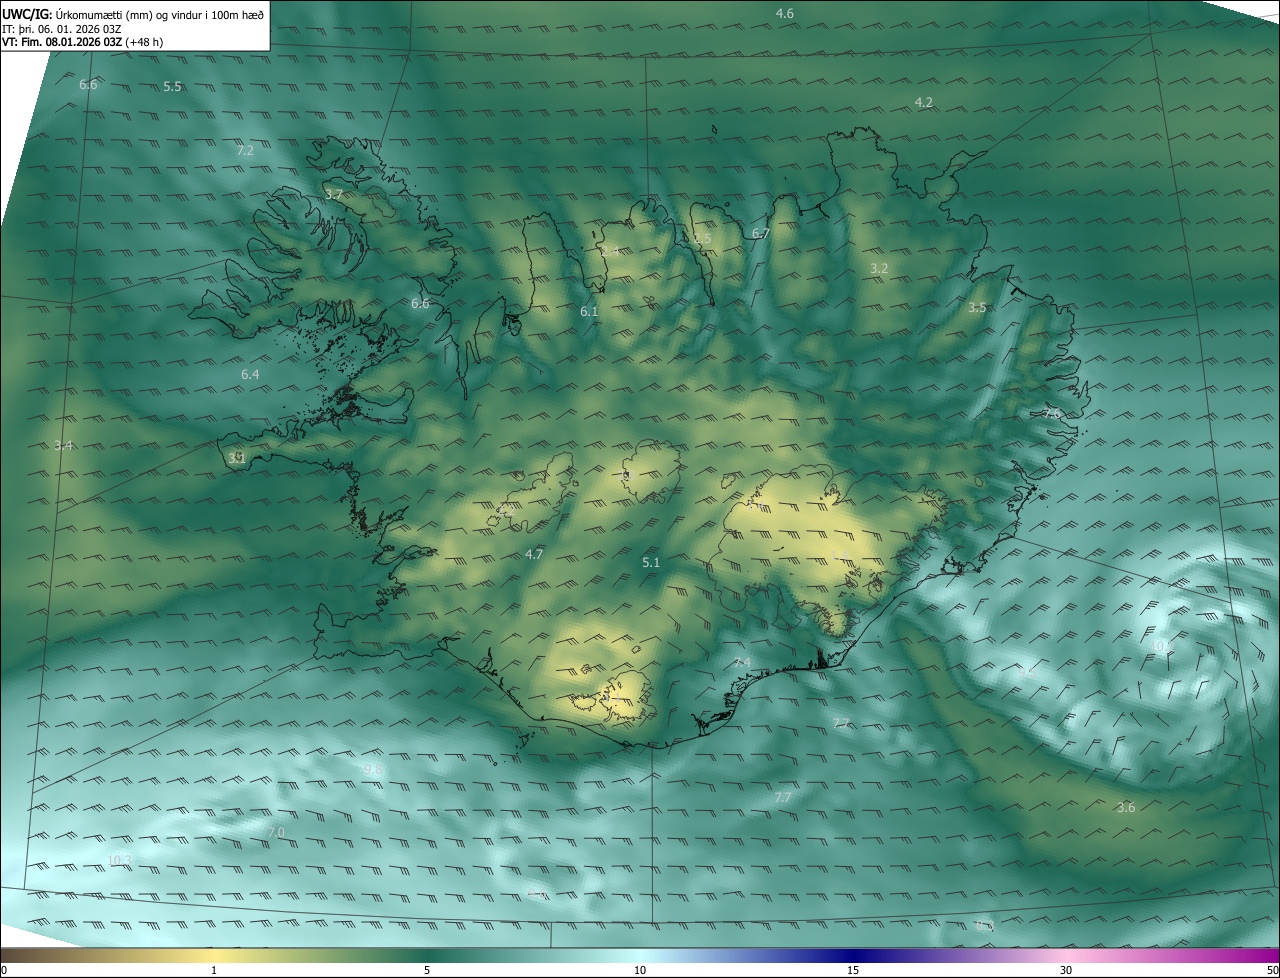Click the 'VT: Fim. 08.01.2026 03Z (+48 h)' line
The height and width of the screenshot is (978, 1280).
[83, 42]
